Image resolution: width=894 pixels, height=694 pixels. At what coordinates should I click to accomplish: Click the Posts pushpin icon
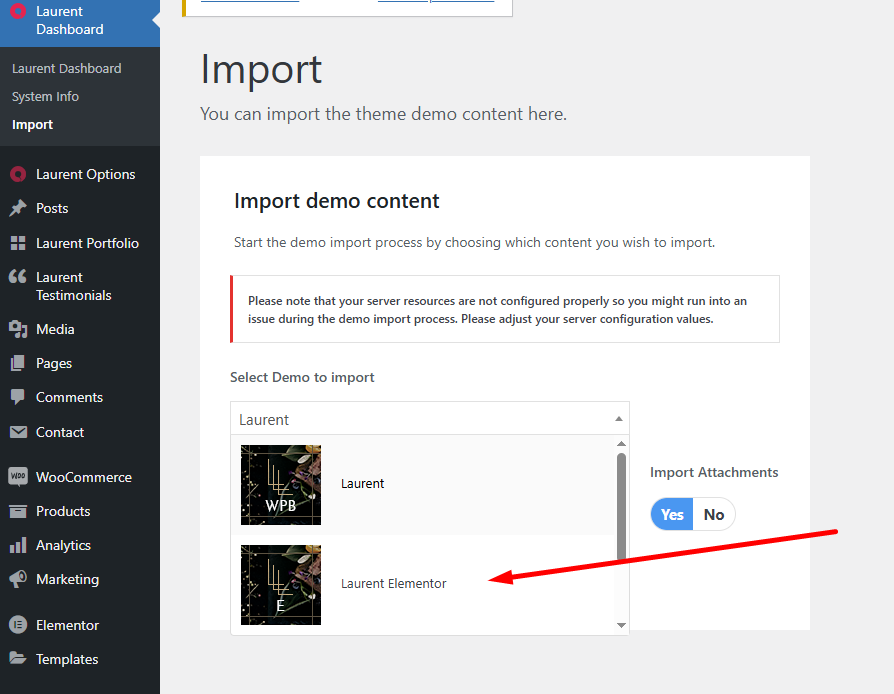(18, 209)
